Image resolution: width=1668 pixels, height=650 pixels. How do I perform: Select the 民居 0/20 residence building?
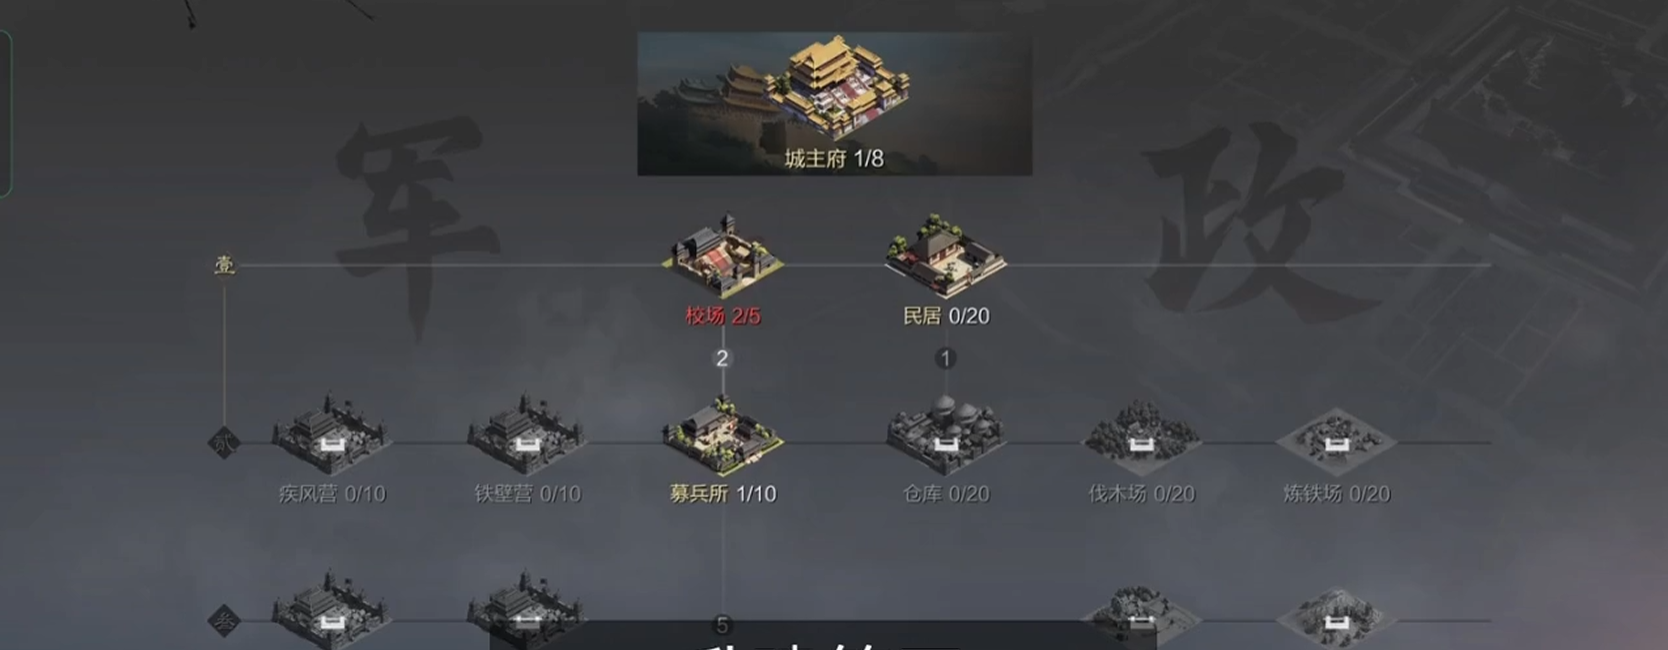[945, 256]
